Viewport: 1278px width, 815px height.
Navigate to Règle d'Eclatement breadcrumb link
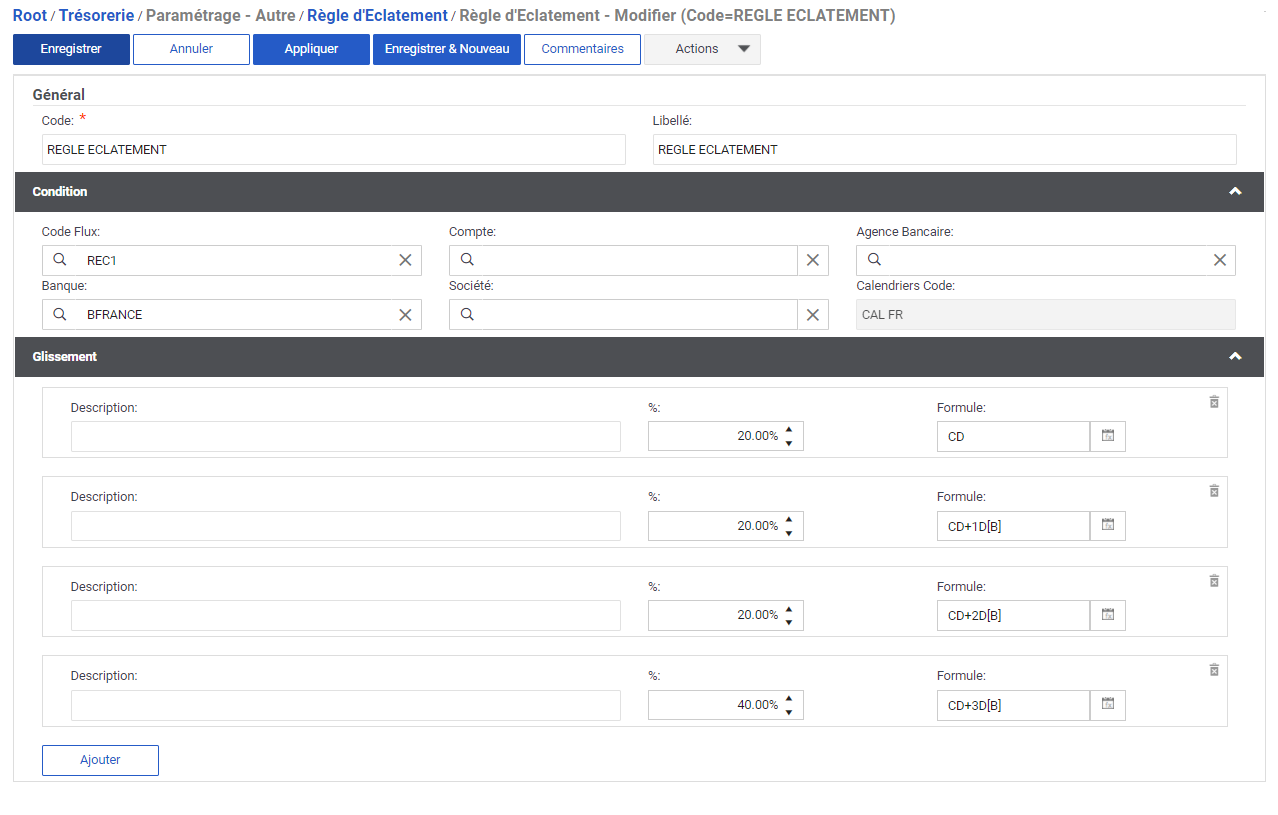click(377, 16)
